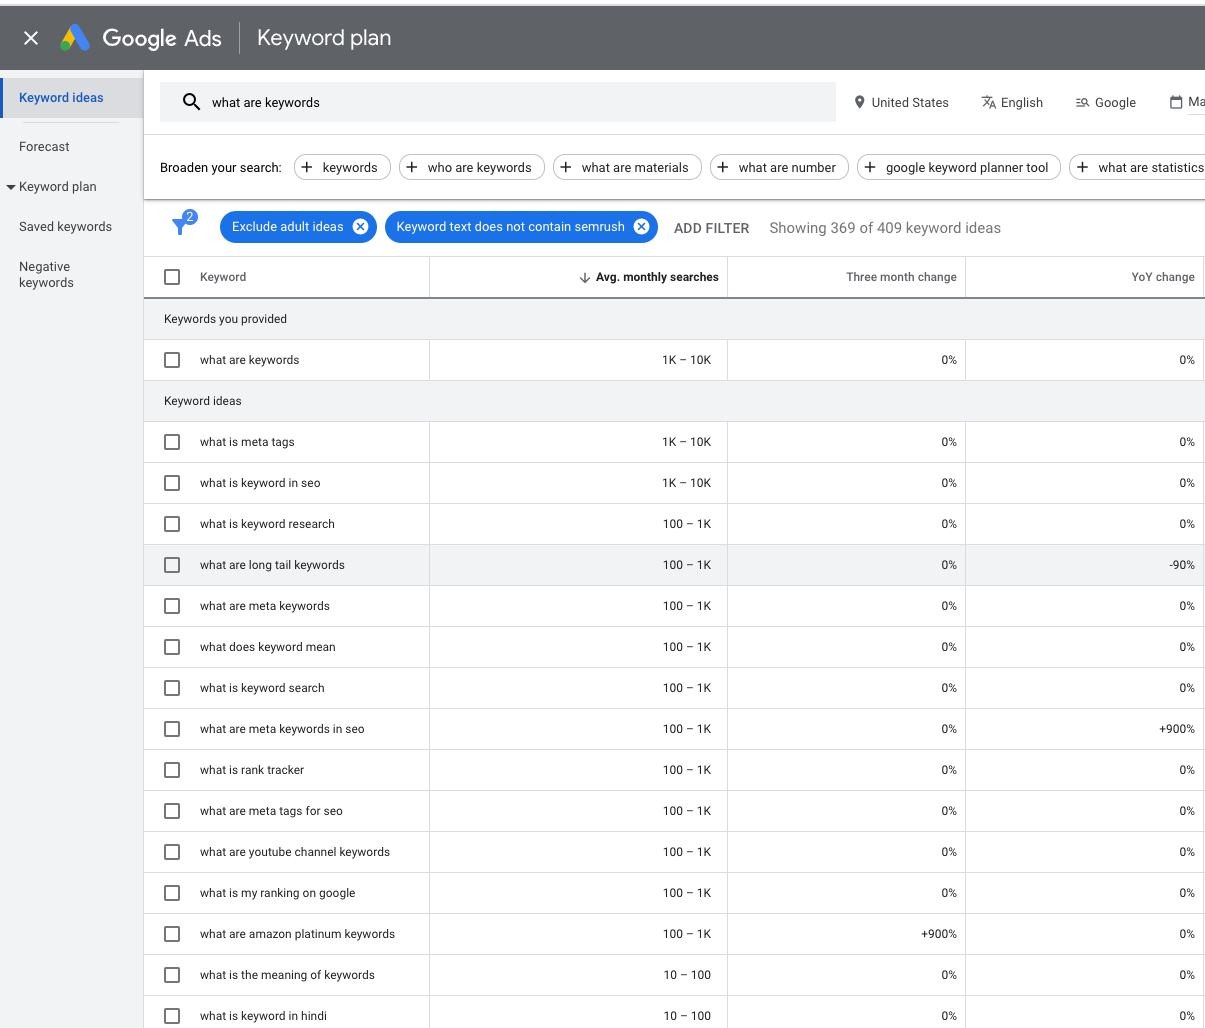Click the 'what is my ranking on google' keyword
The width and height of the screenshot is (1205, 1028).
(x=277, y=893)
